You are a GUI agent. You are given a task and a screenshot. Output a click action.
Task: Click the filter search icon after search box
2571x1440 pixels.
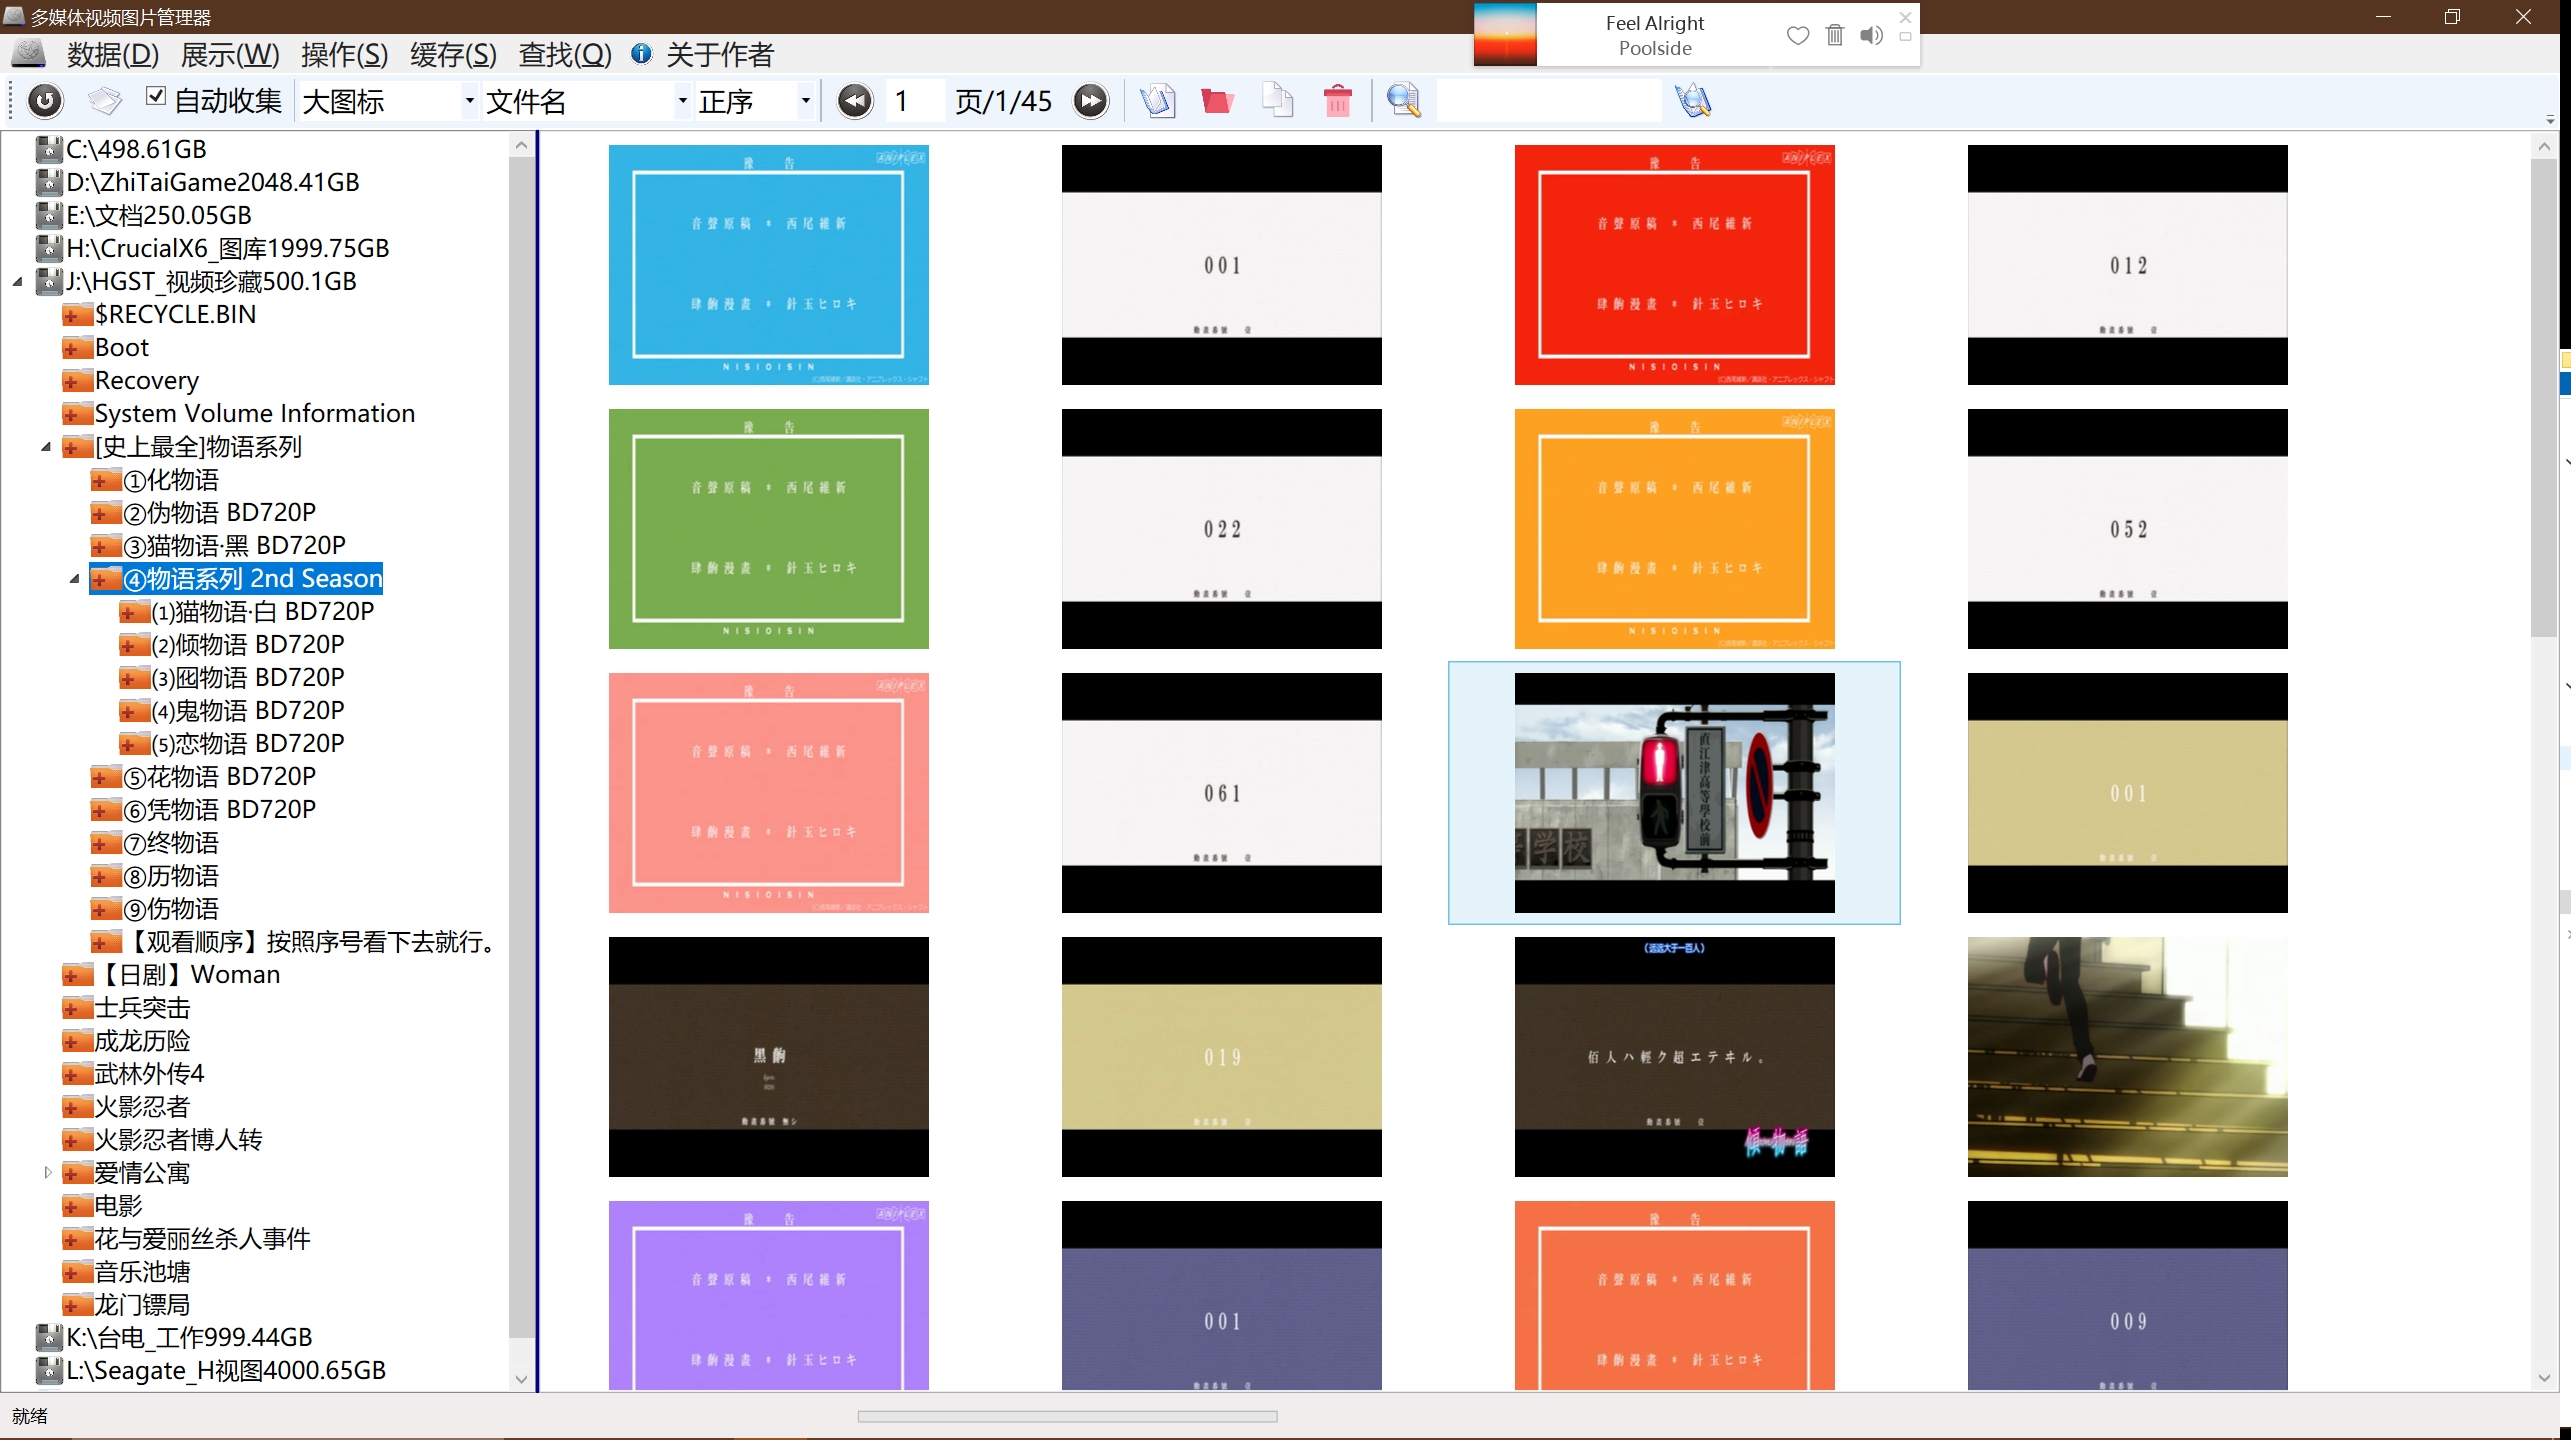[1693, 101]
